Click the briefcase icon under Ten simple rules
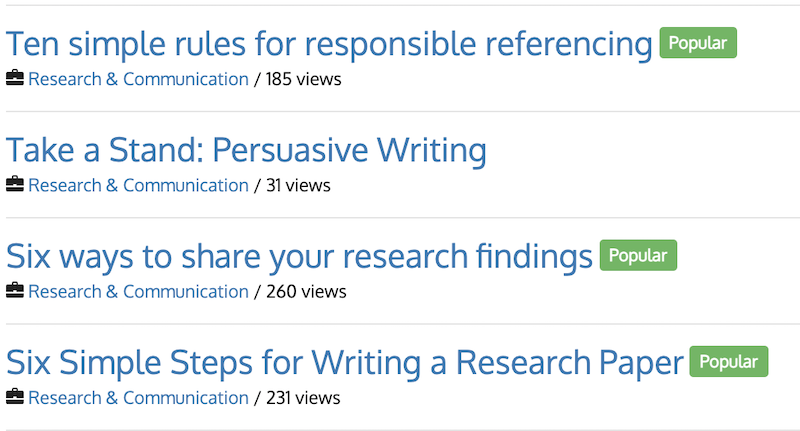Image resolution: width=800 pixels, height=431 pixels. (15, 78)
